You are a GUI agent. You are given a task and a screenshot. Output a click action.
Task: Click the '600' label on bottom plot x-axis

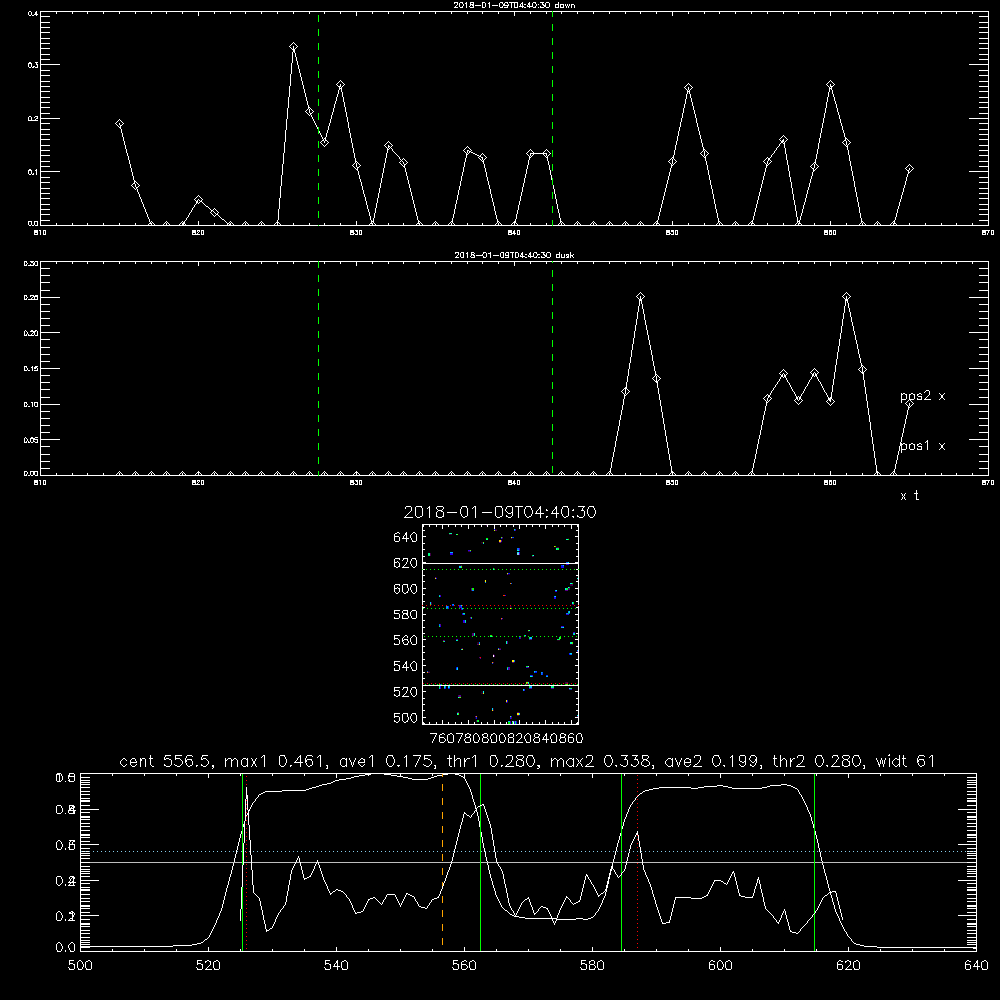720,966
